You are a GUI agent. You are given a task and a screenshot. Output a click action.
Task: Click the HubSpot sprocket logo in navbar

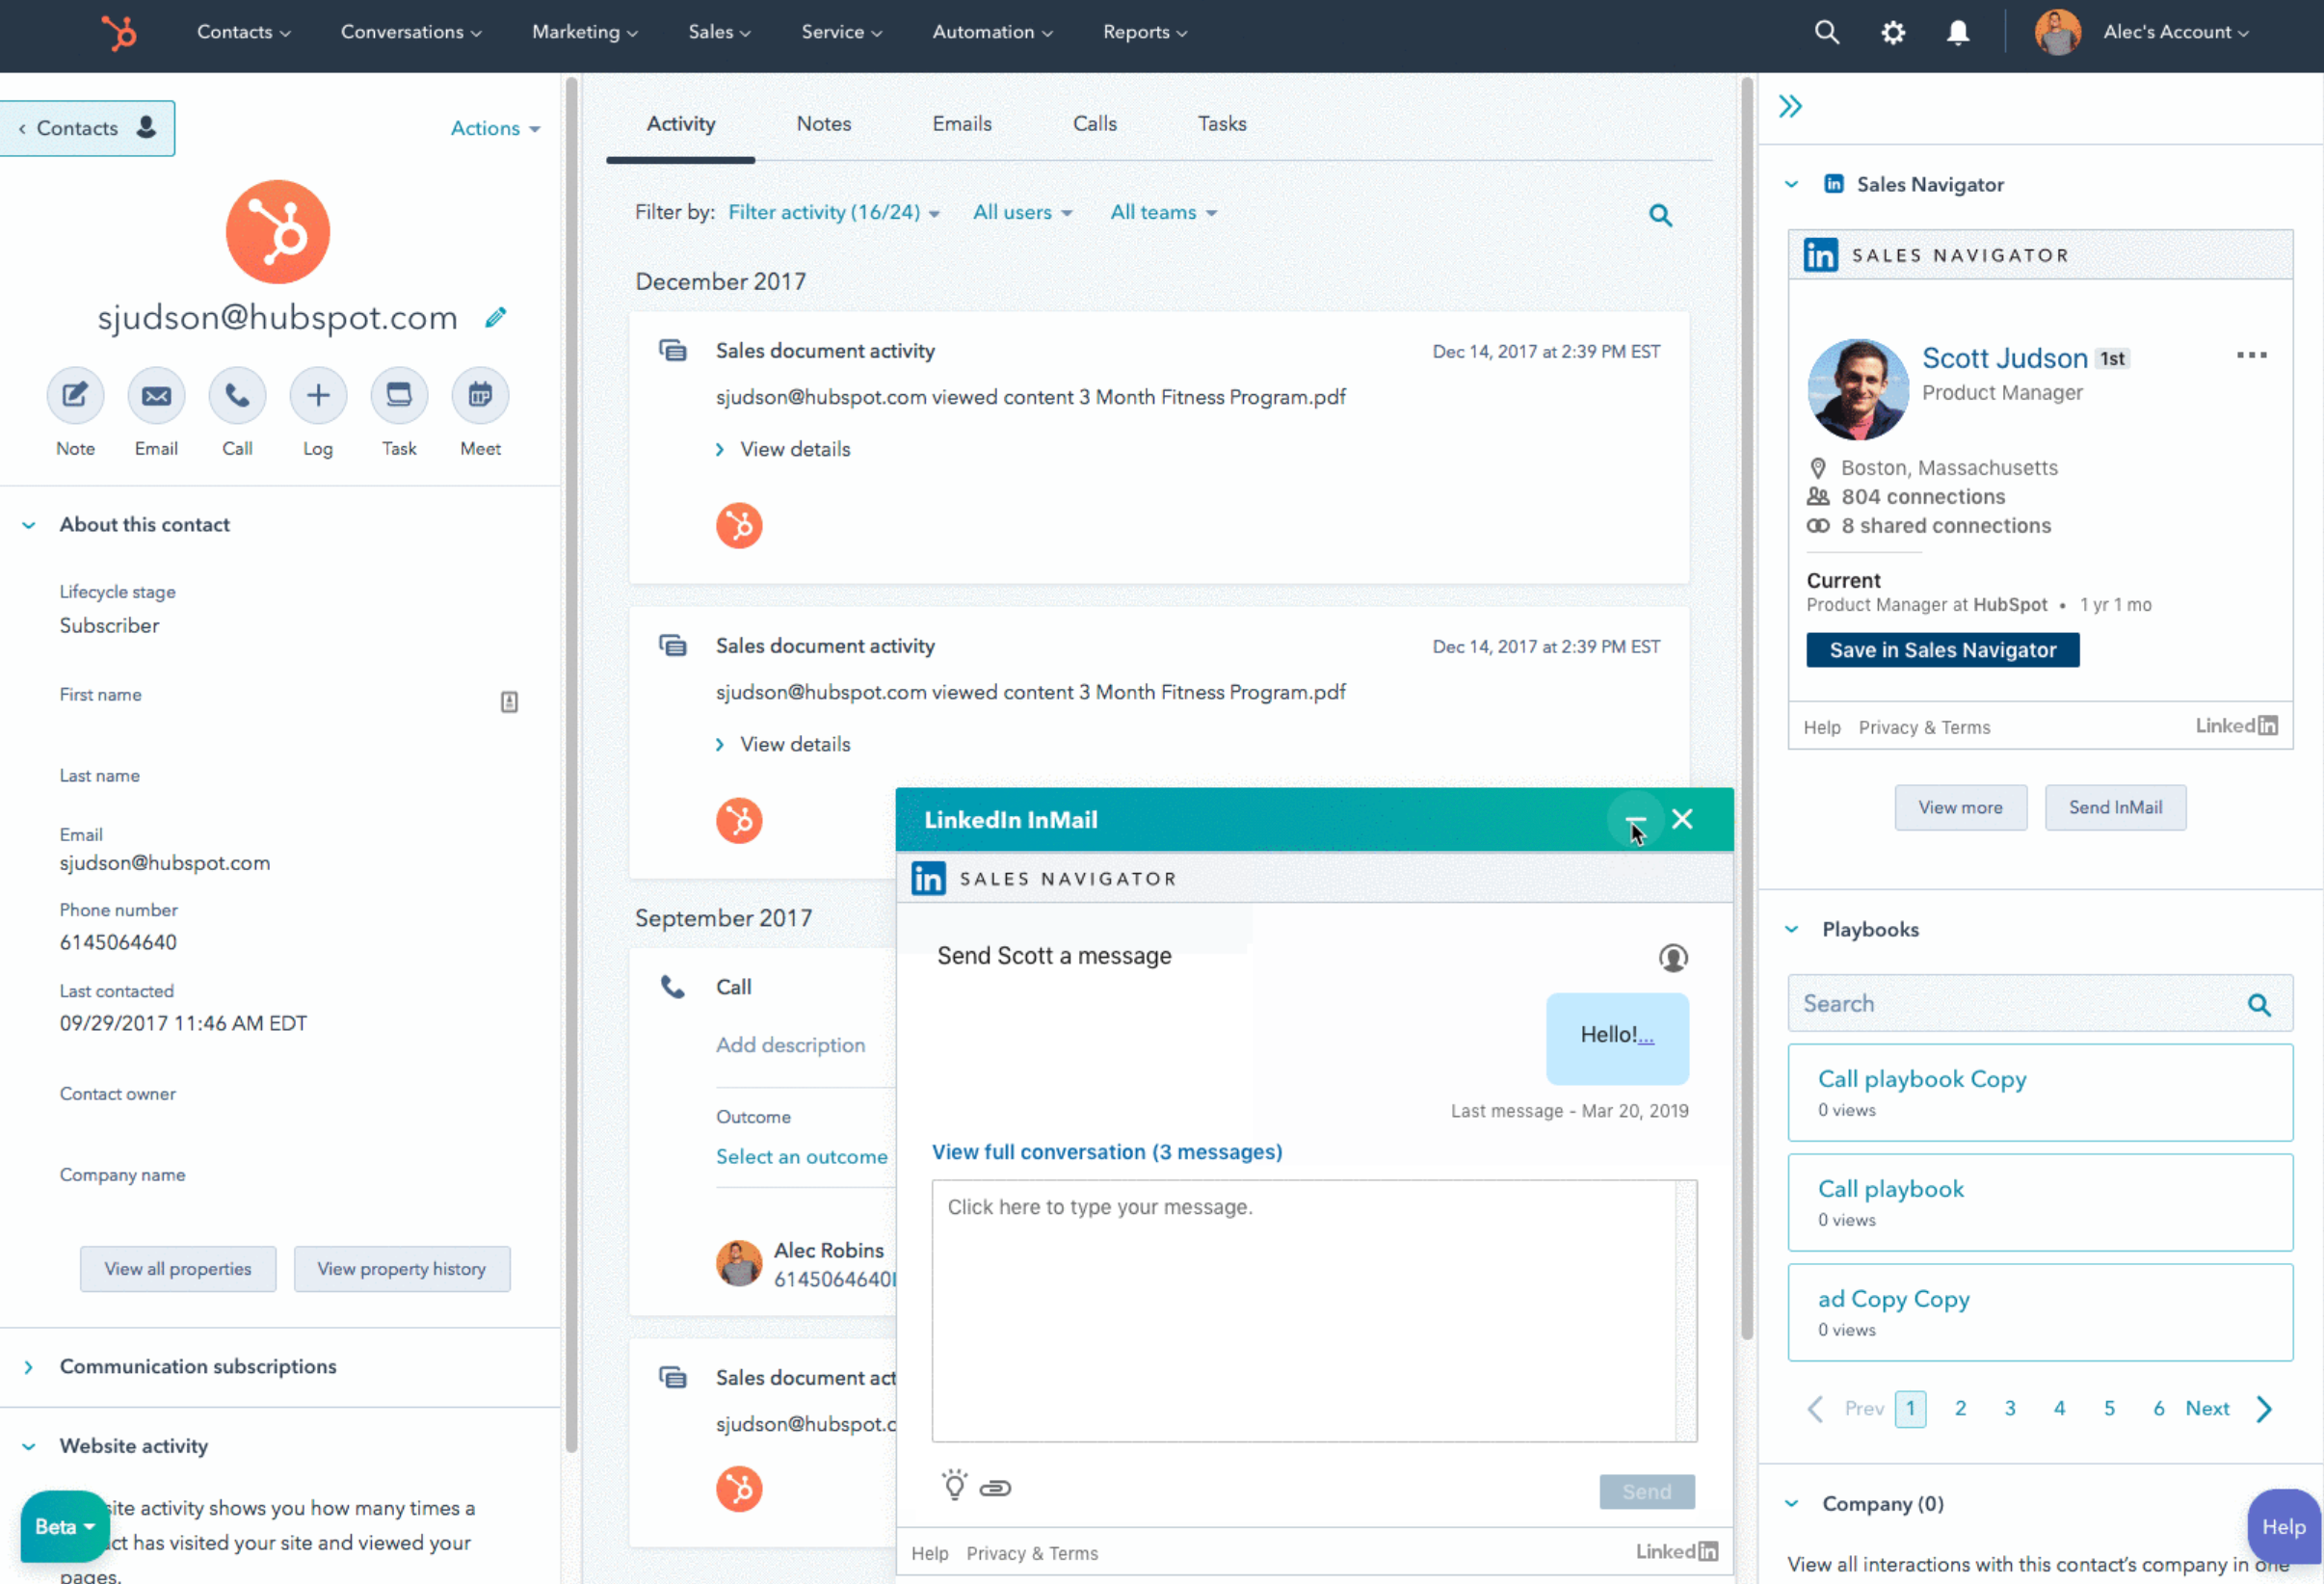[x=119, y=32]
